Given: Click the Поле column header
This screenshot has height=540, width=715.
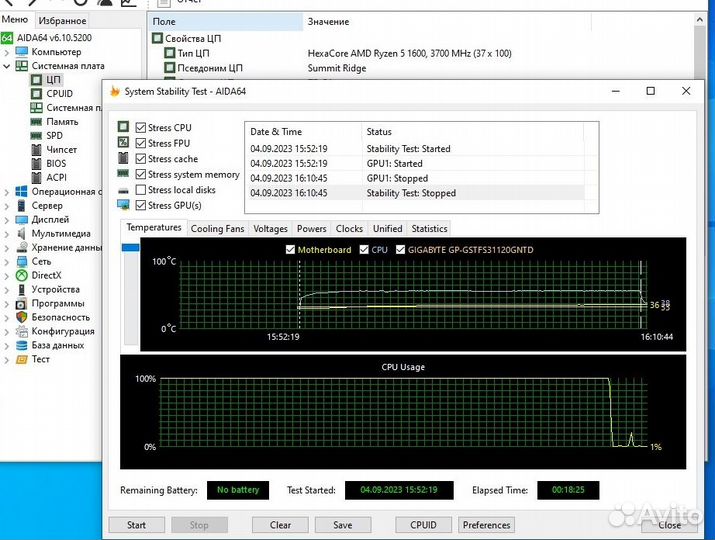Looking at the screenshot, I should click(x=225, y=21).
